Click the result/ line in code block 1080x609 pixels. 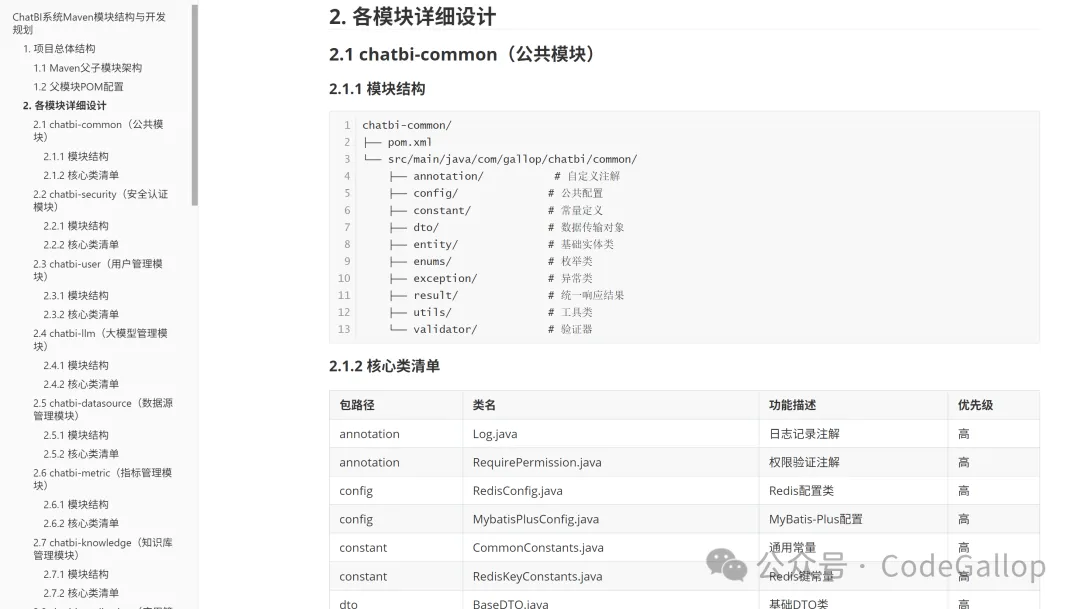click(x=507, y=295)
